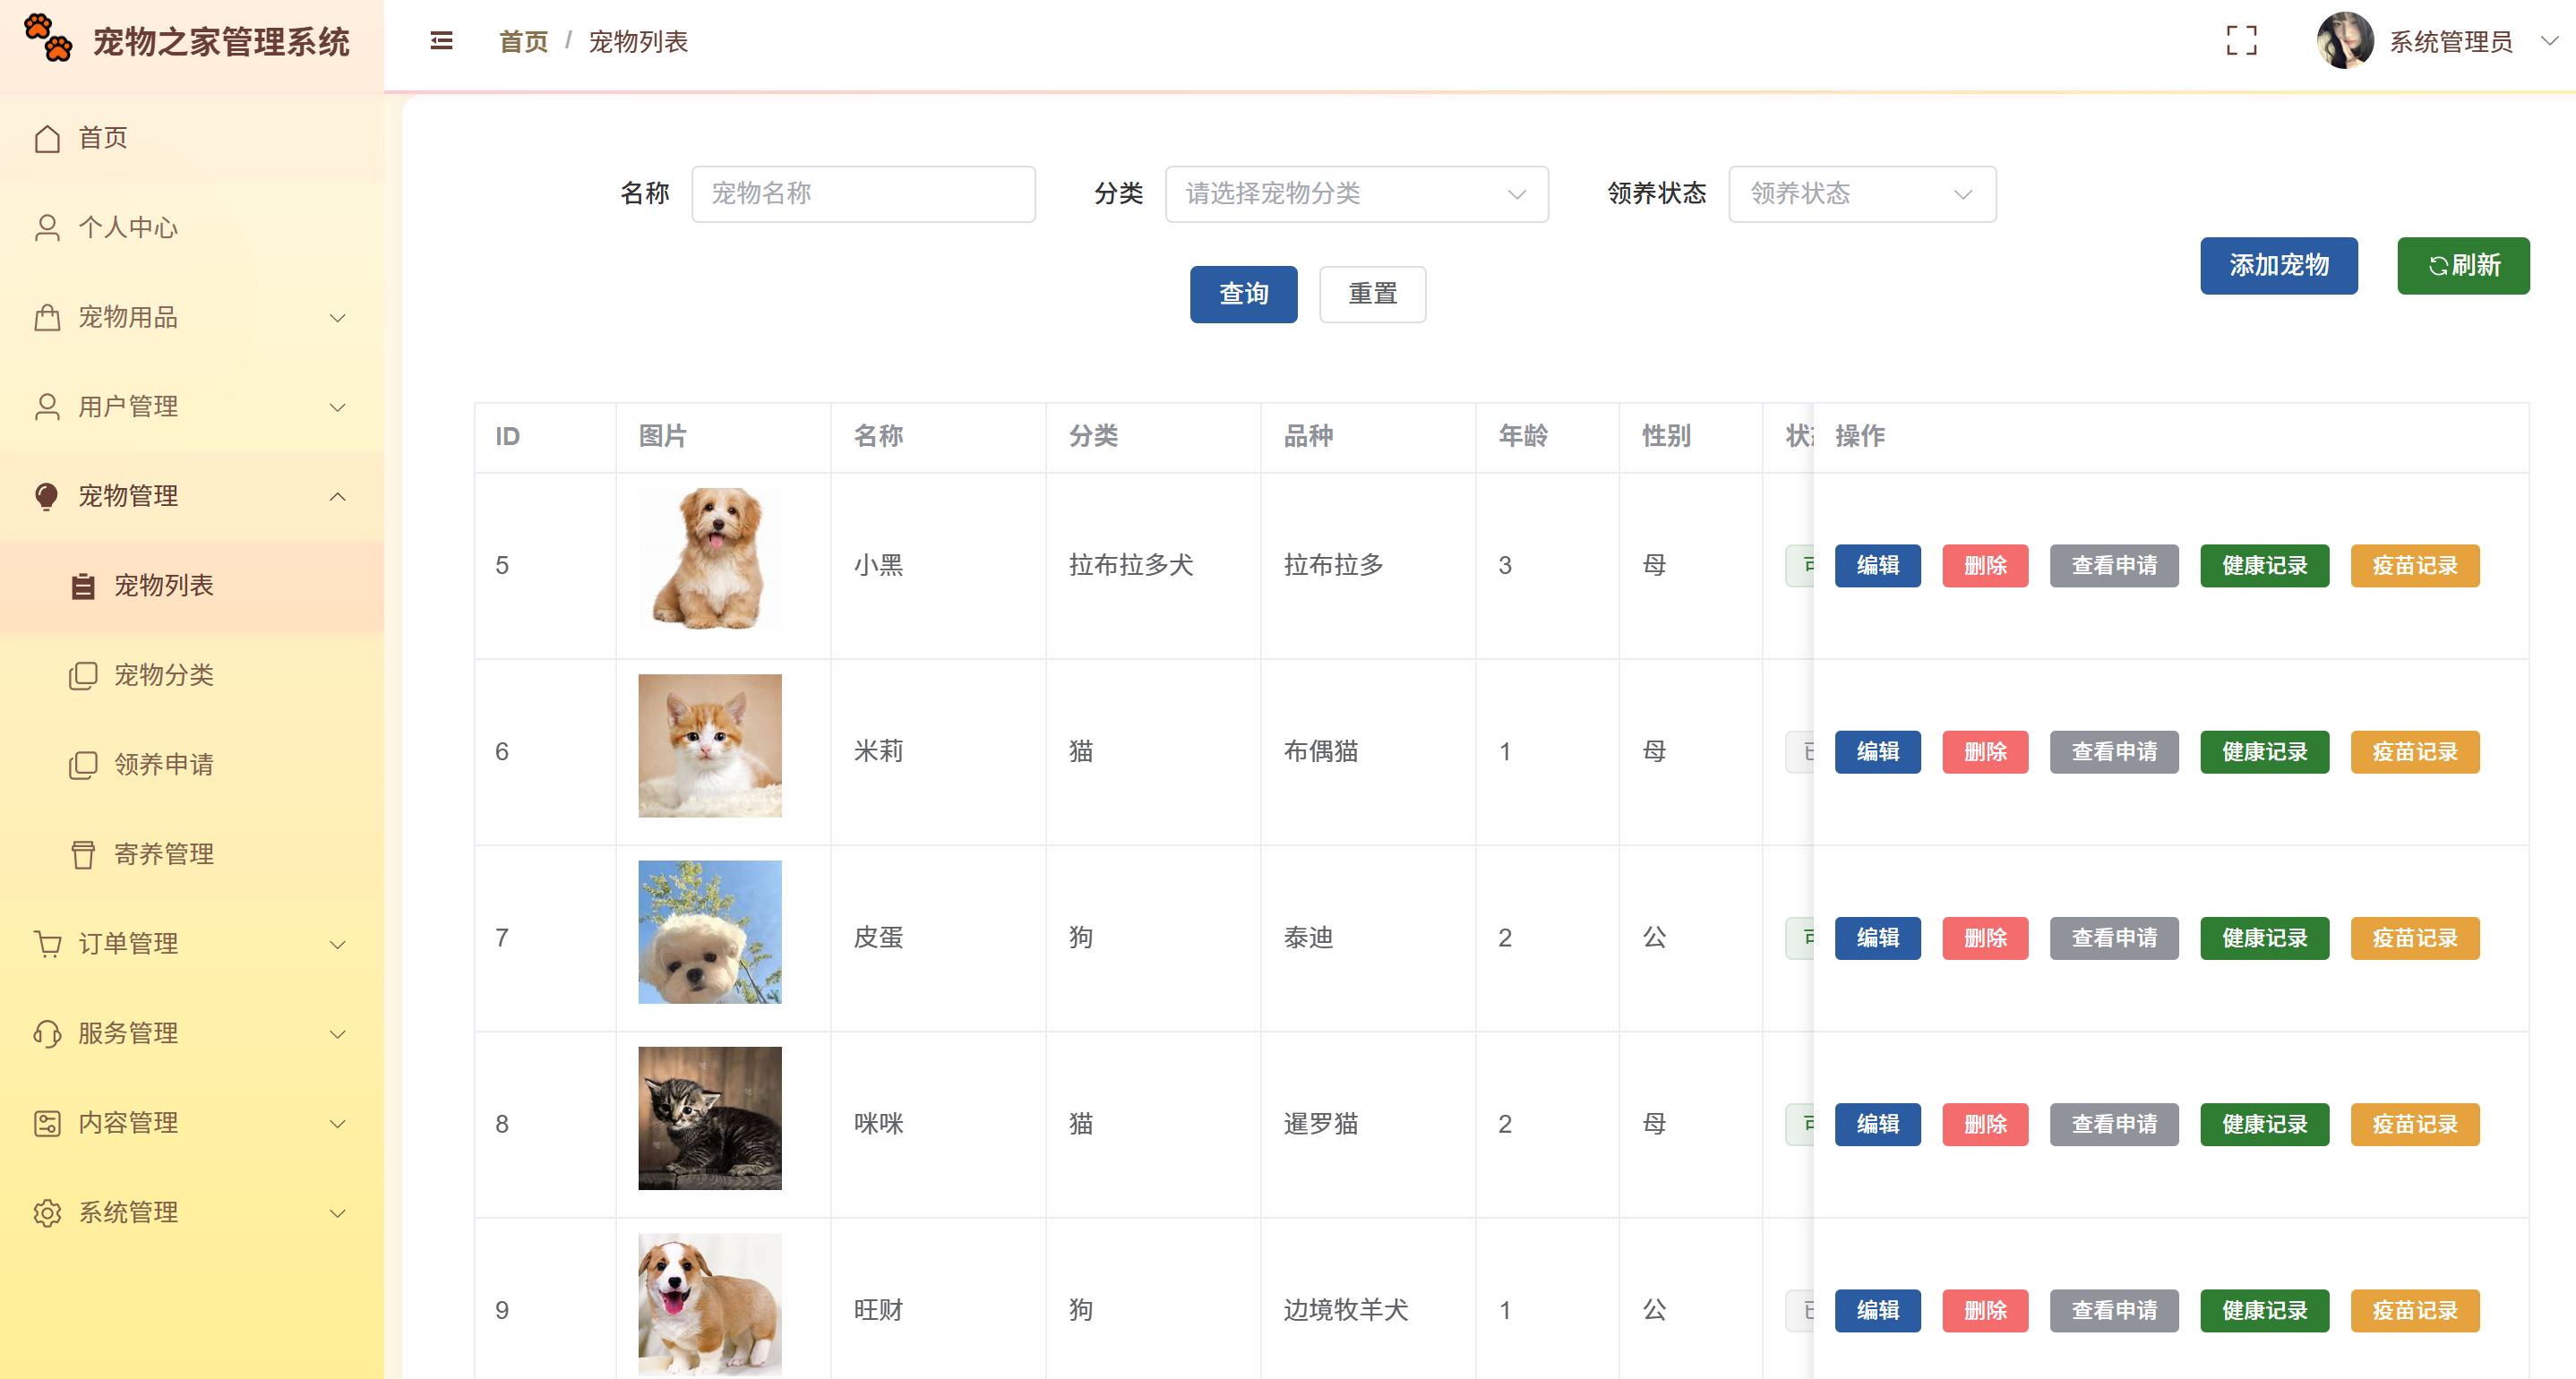
Task: Expand the 用户管理 section
Action: [x=128, y=407]
